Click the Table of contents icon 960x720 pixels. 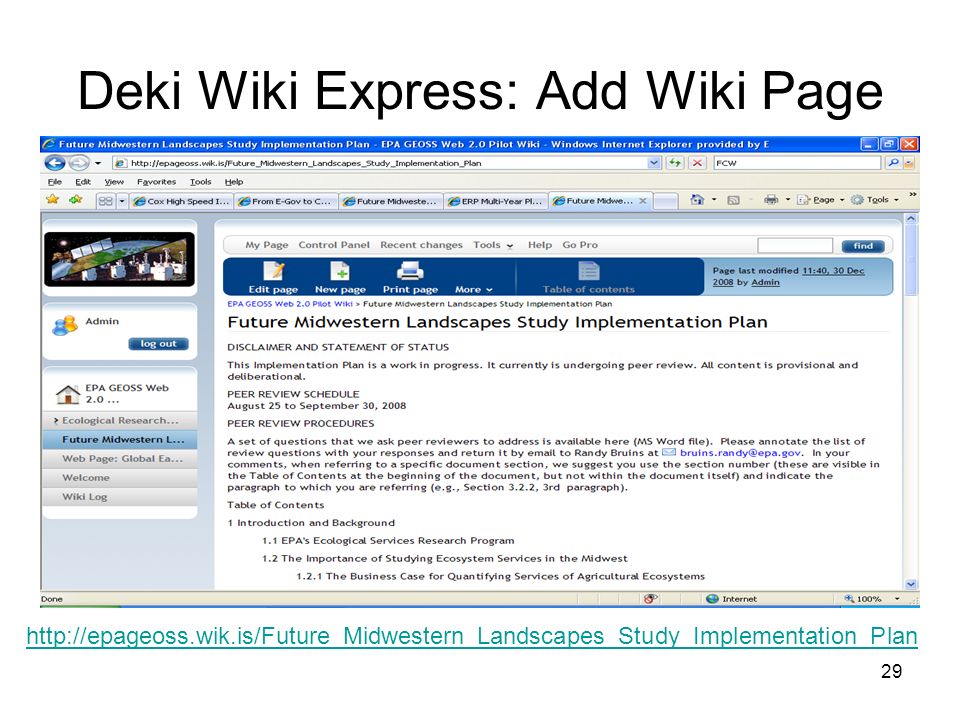click(588, 271)
